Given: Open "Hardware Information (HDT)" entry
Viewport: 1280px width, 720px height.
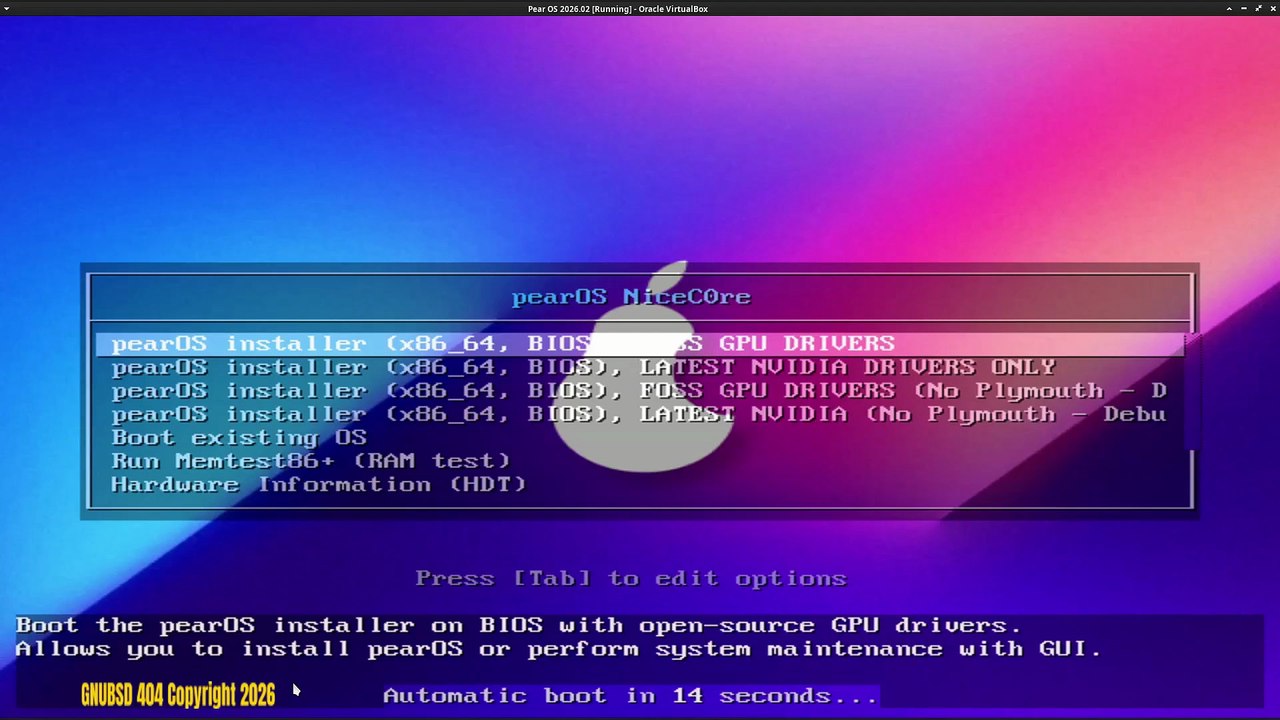Looking at the screenshot, I should [x=640, y=485].
